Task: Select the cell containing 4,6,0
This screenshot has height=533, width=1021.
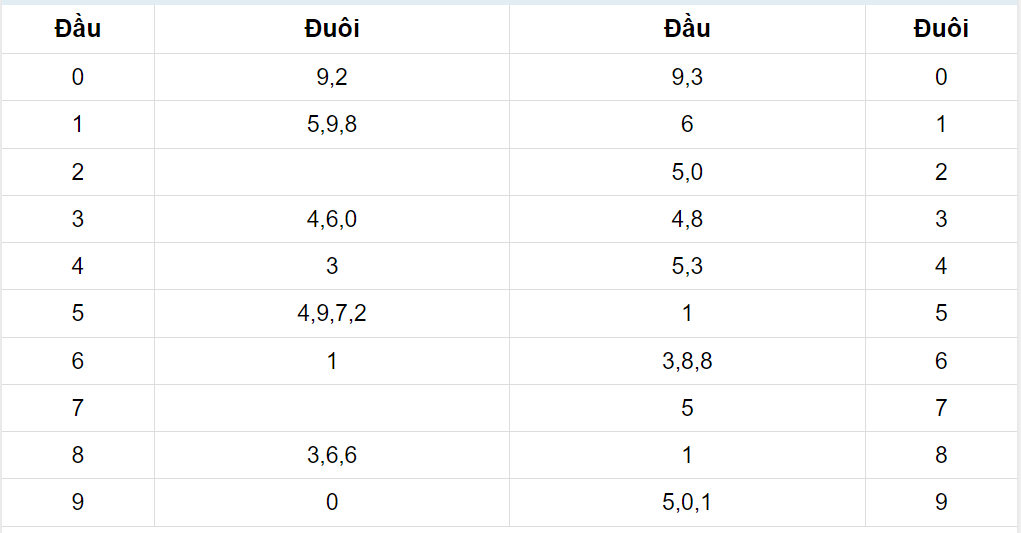Action: 331,219
